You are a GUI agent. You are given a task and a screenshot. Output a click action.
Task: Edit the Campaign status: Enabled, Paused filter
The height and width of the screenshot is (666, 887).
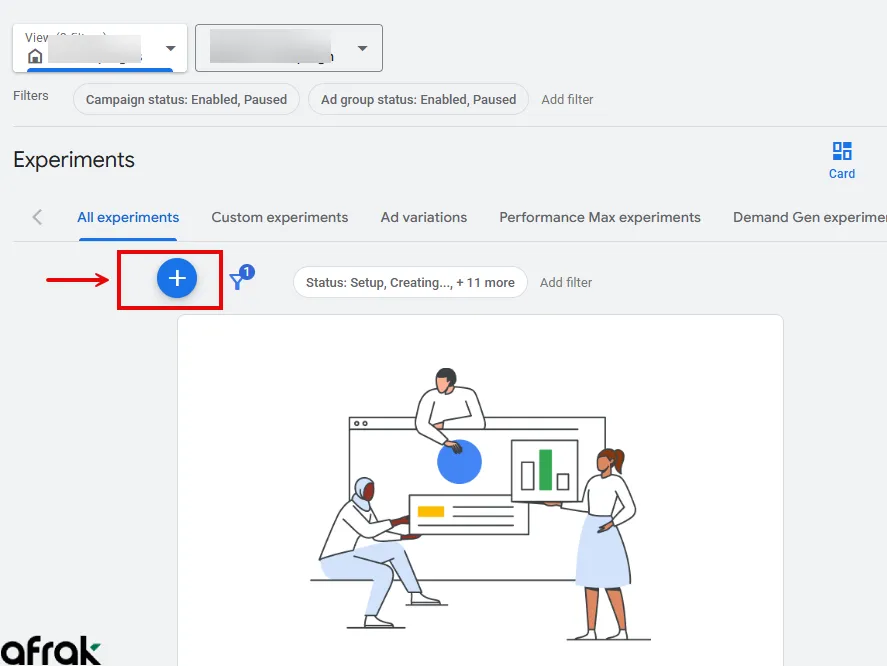point(186,100)
